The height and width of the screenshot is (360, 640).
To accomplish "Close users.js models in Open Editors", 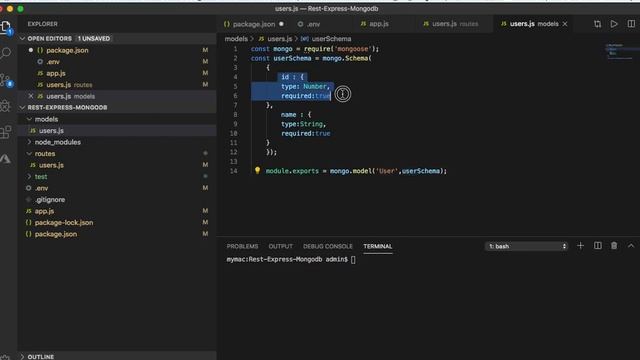I will coord(31,96).
